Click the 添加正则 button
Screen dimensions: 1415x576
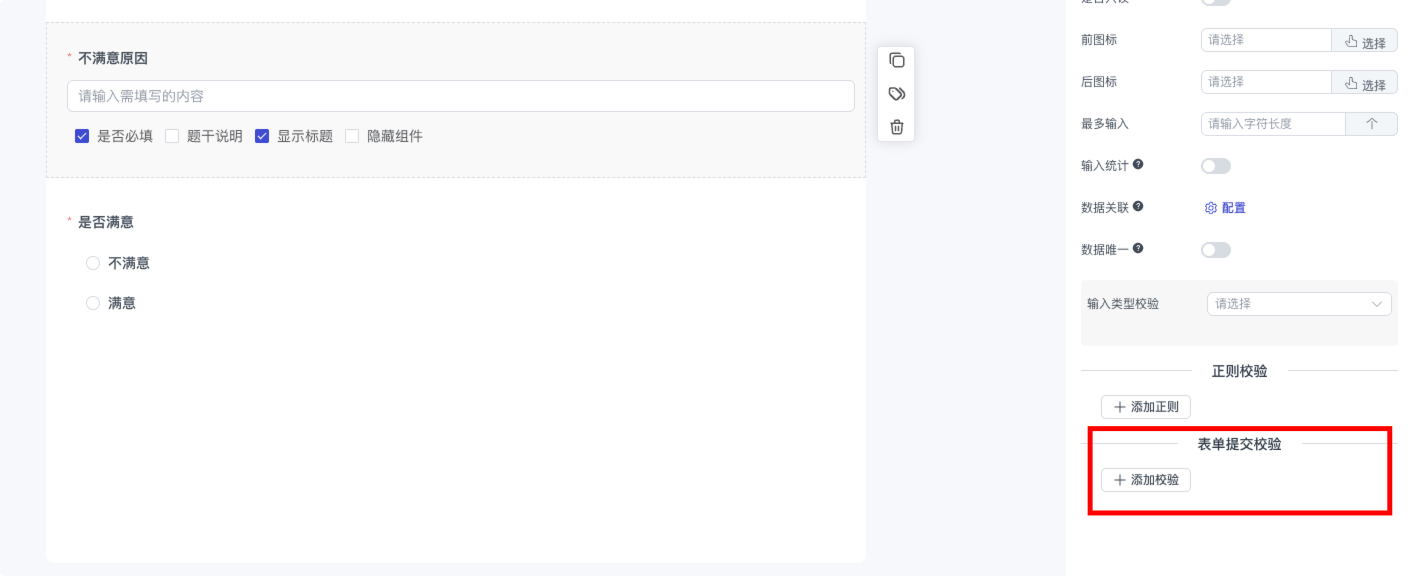(x=1145, y=407)
